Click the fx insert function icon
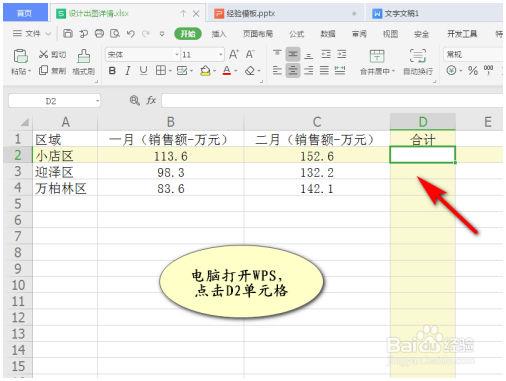Viewport: 506px width, 381px height. coord(151,100)
